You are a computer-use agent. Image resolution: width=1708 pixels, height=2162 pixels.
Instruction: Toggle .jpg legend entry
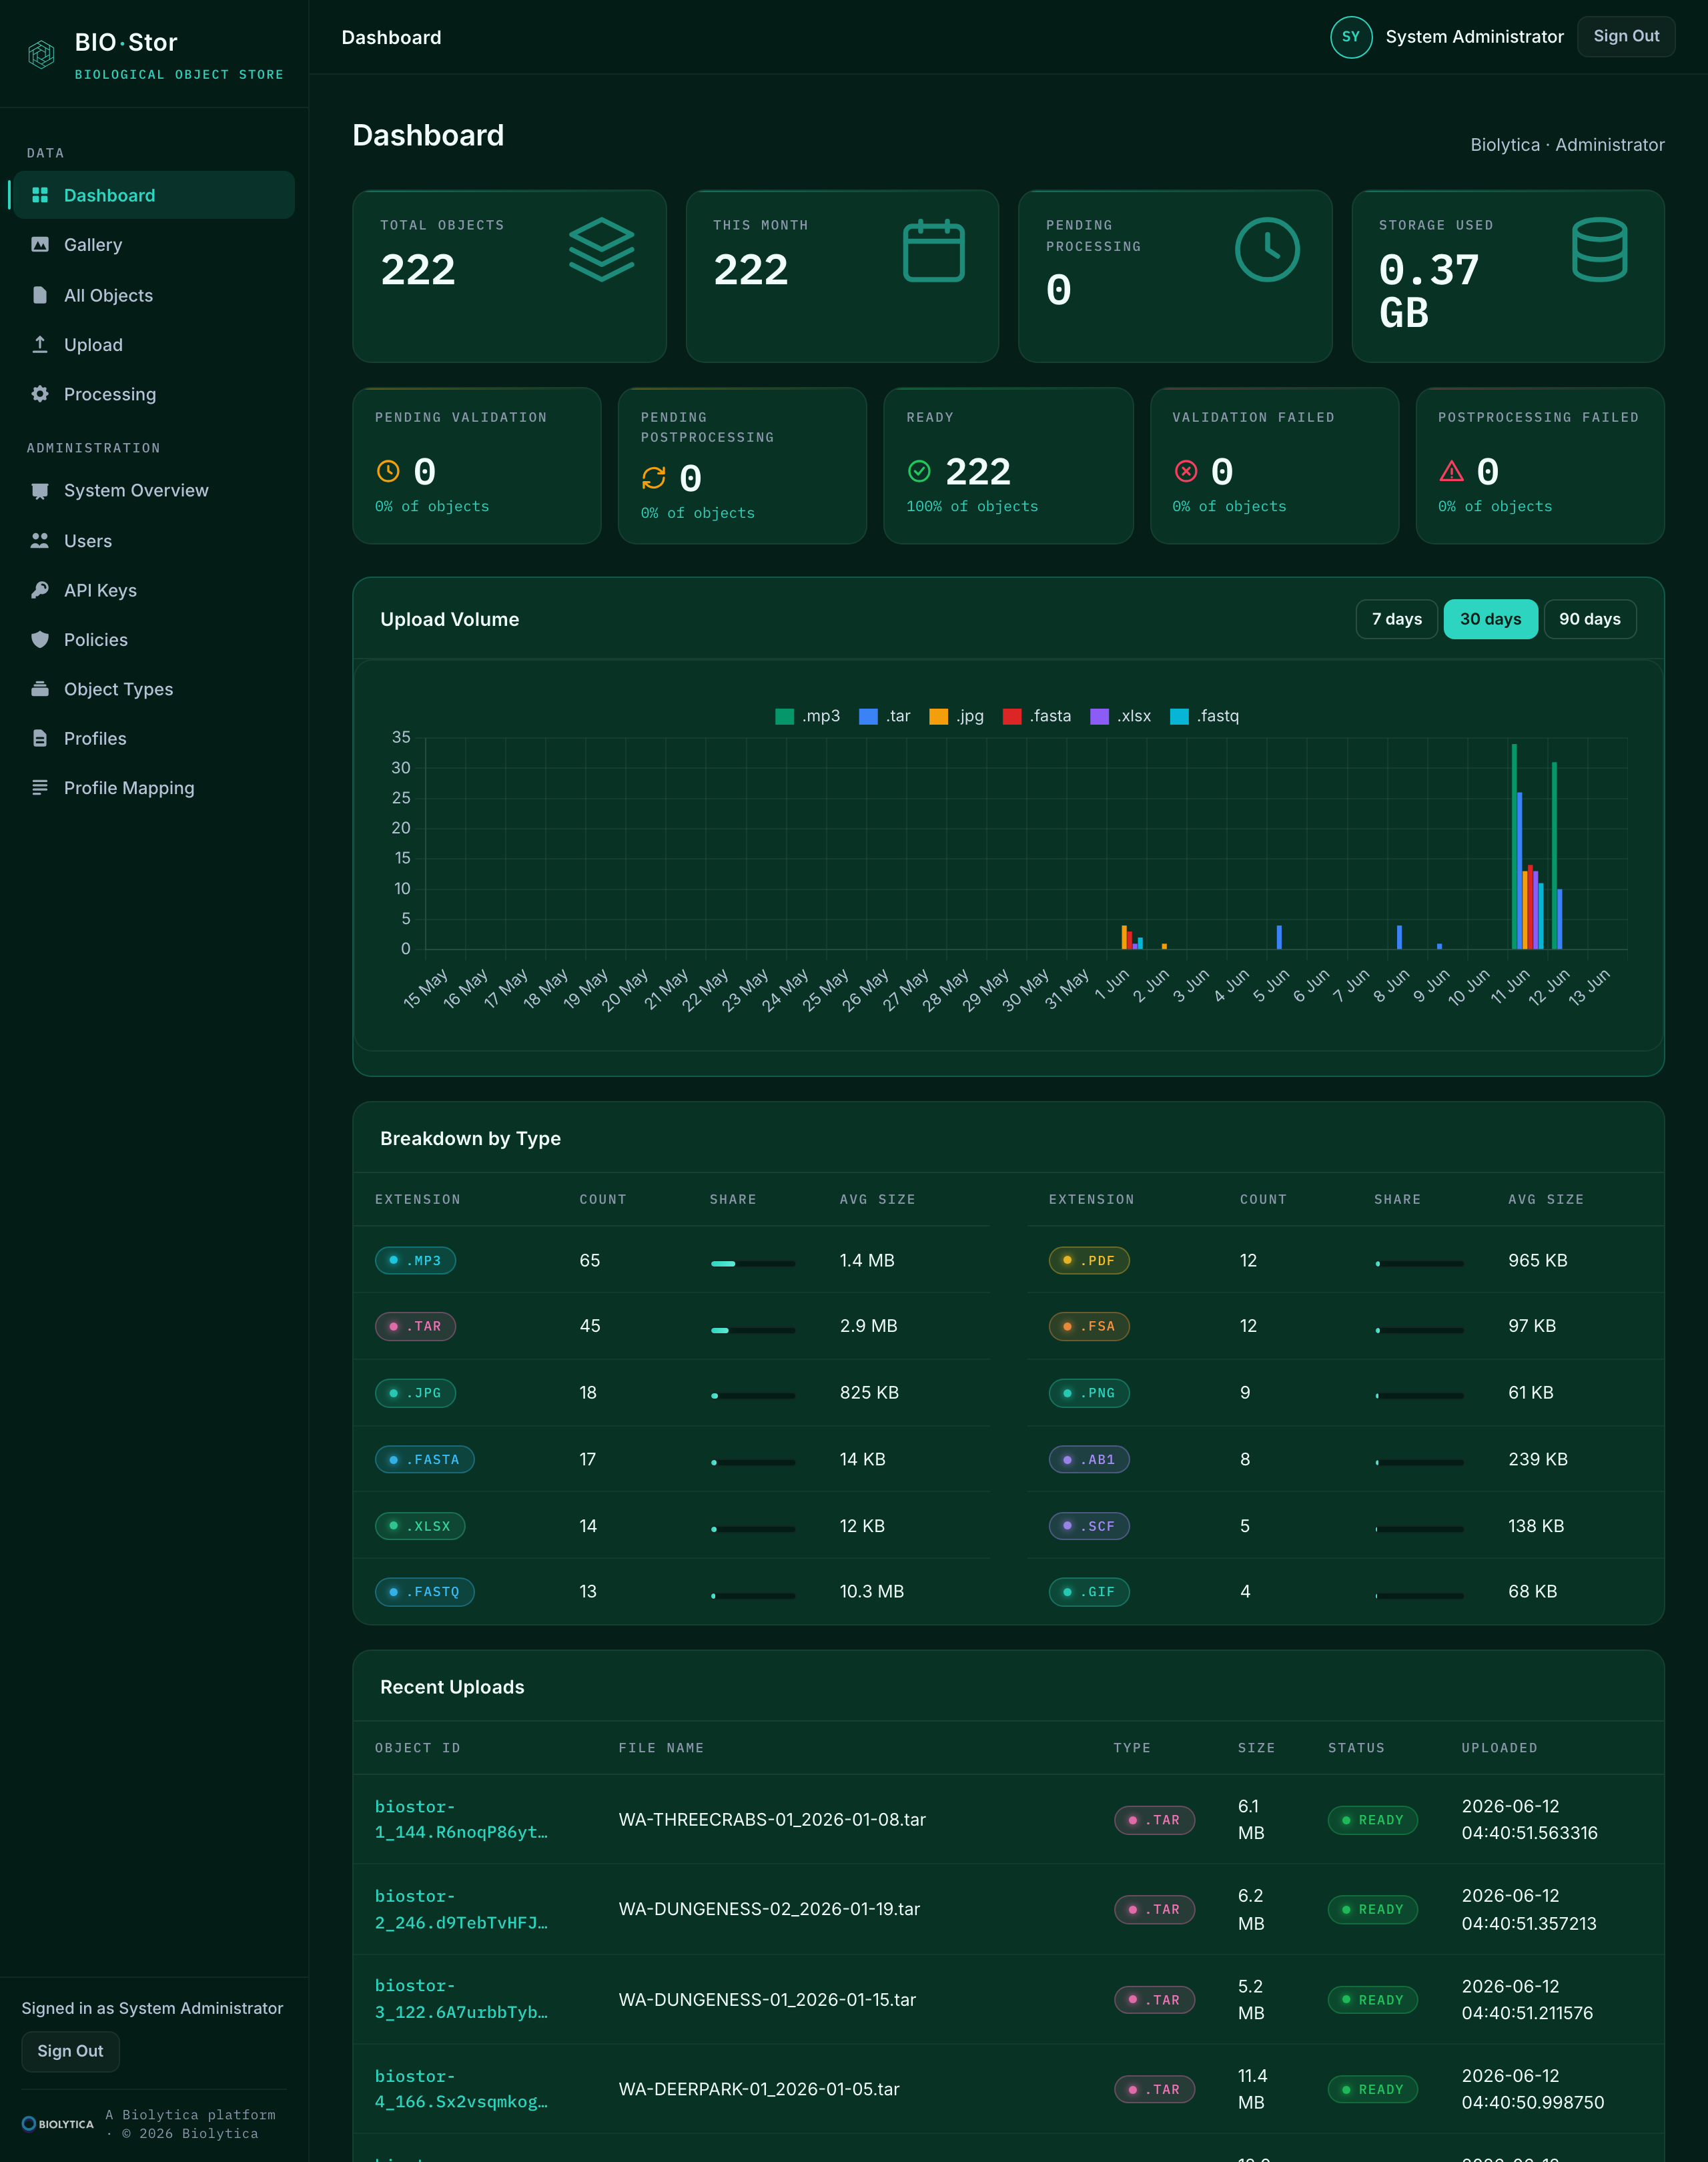pyautogui.click(x=956, y=716)
